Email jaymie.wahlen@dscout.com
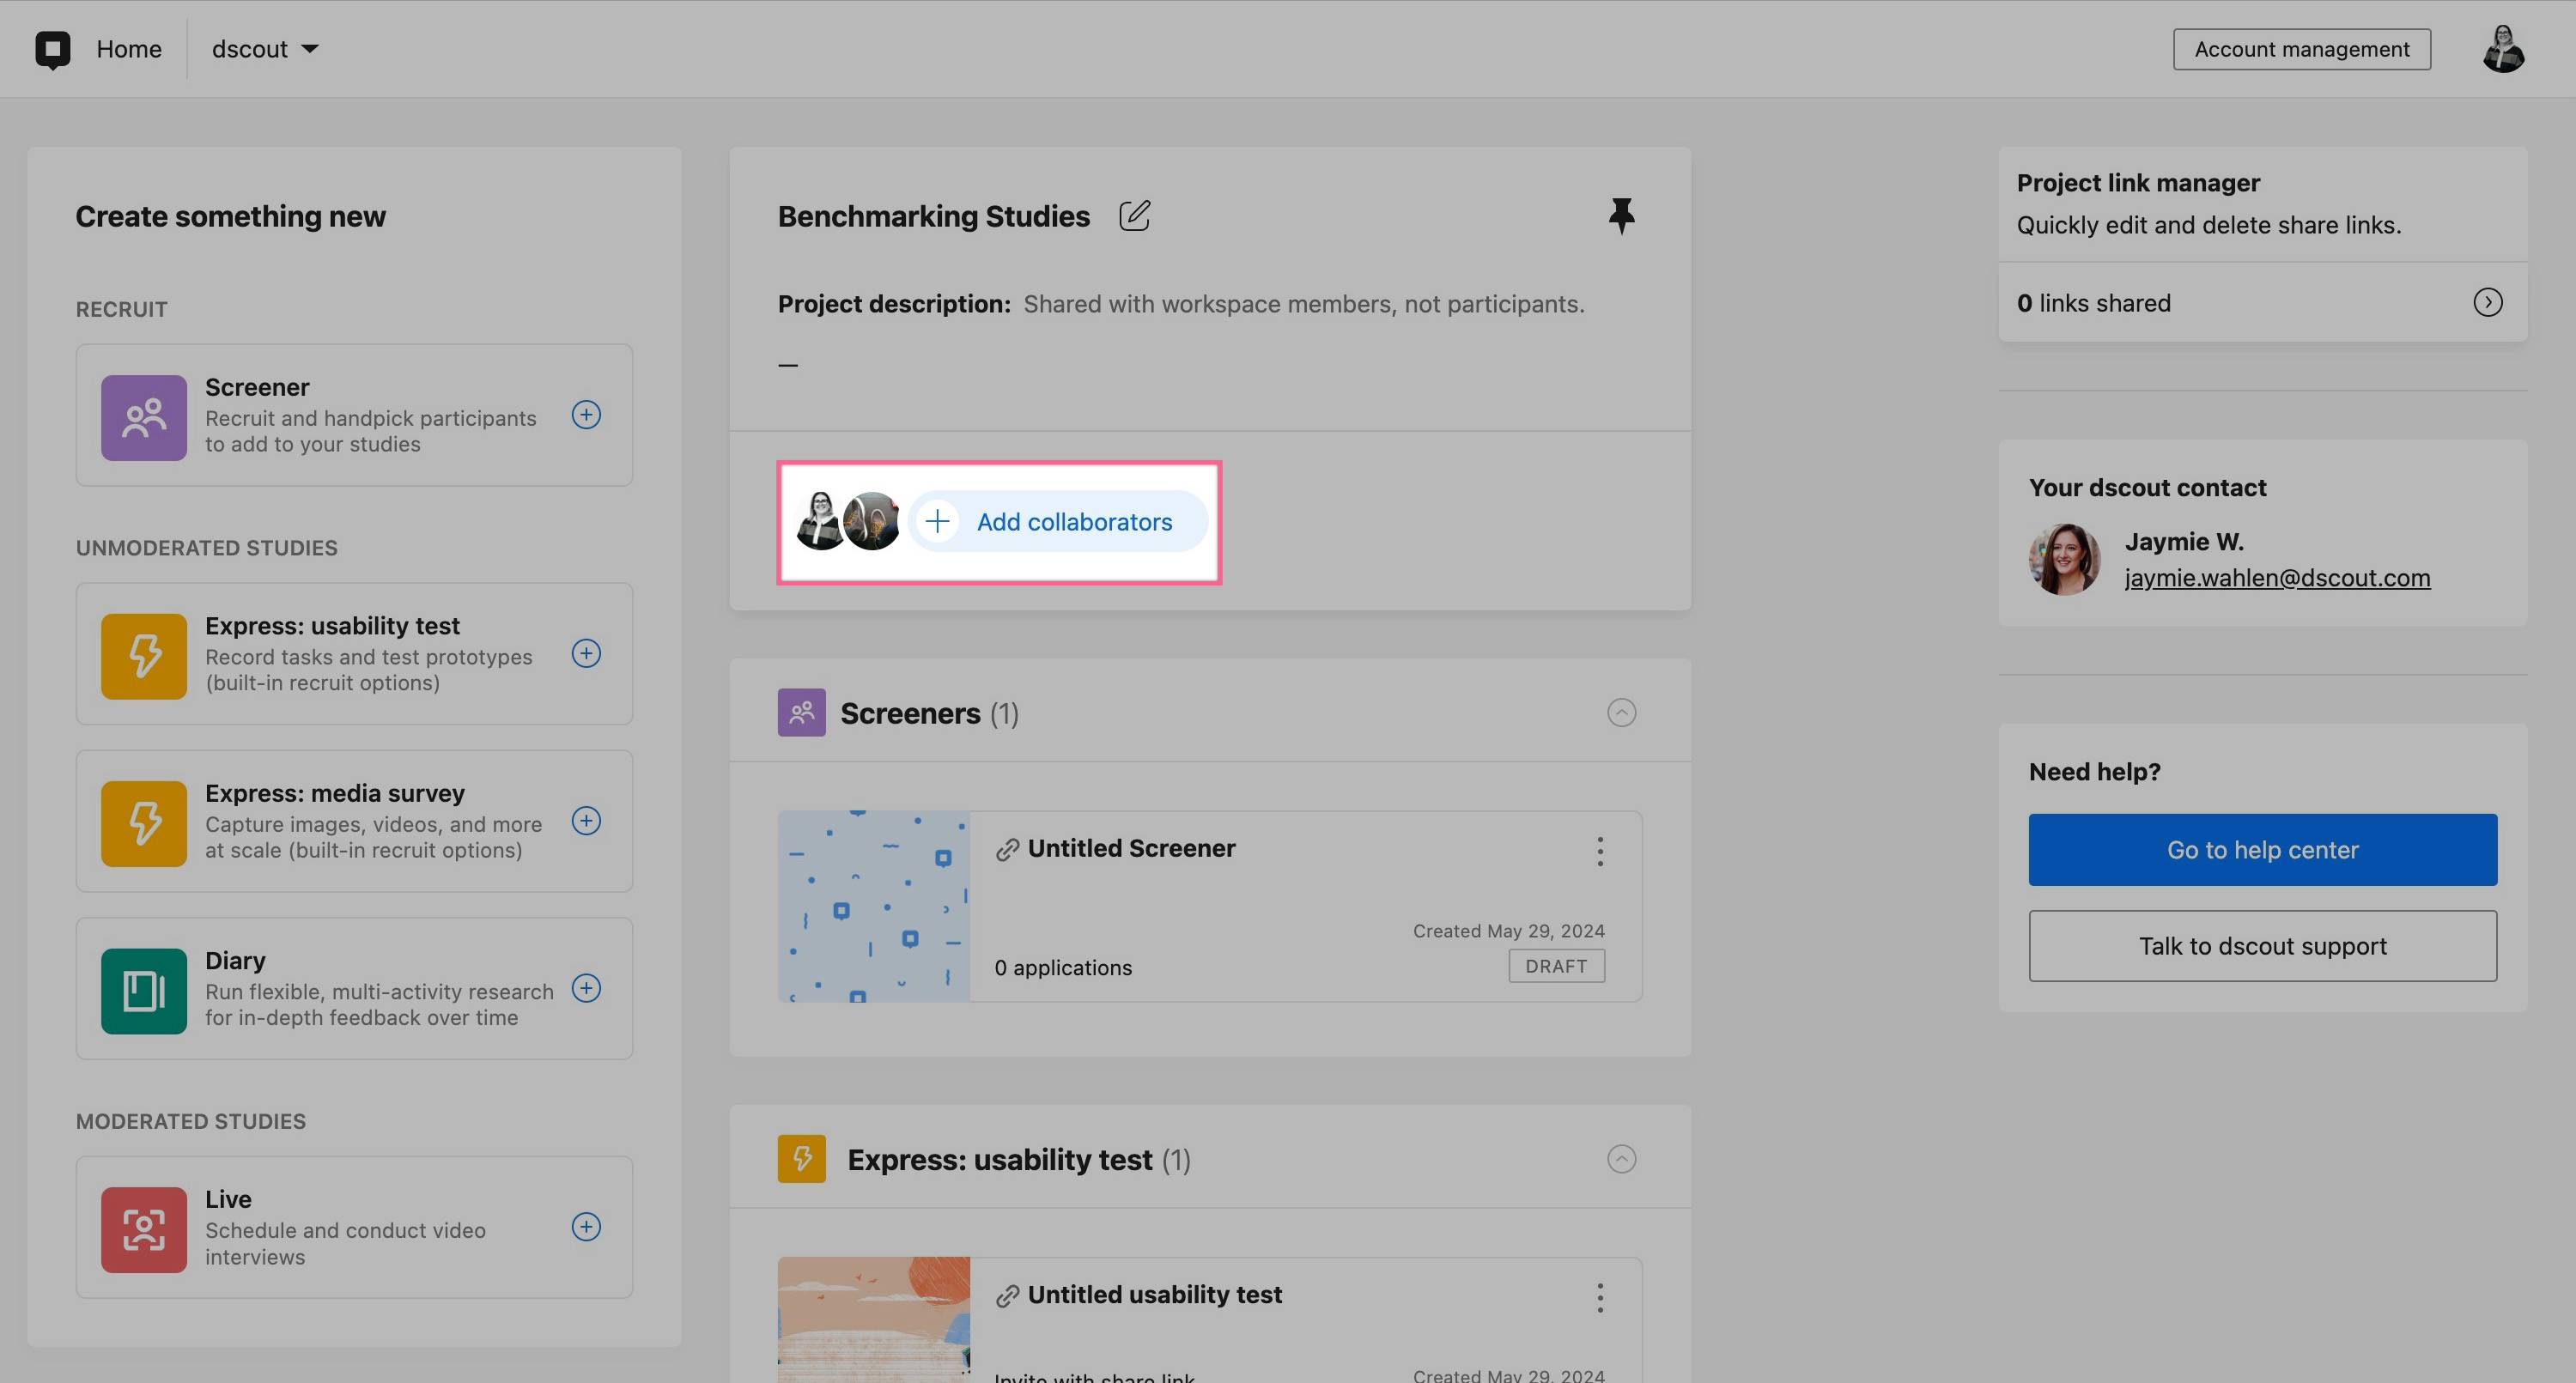 (x=2277, y=578)
